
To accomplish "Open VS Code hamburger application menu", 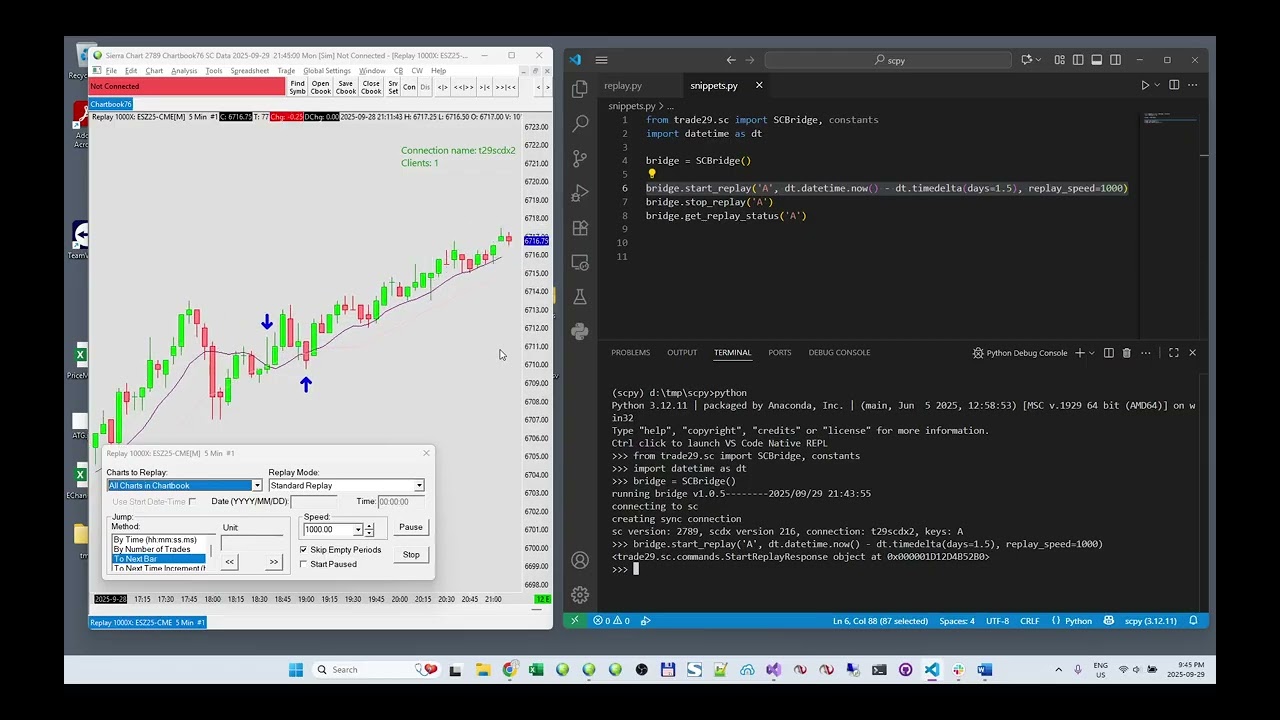I will click(x=601, y=60).
